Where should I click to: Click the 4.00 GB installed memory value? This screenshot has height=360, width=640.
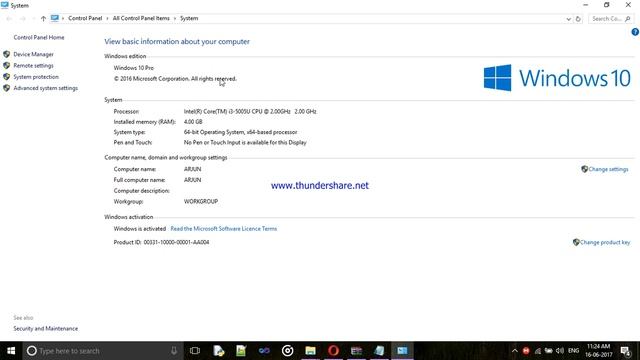click(193, 122)
